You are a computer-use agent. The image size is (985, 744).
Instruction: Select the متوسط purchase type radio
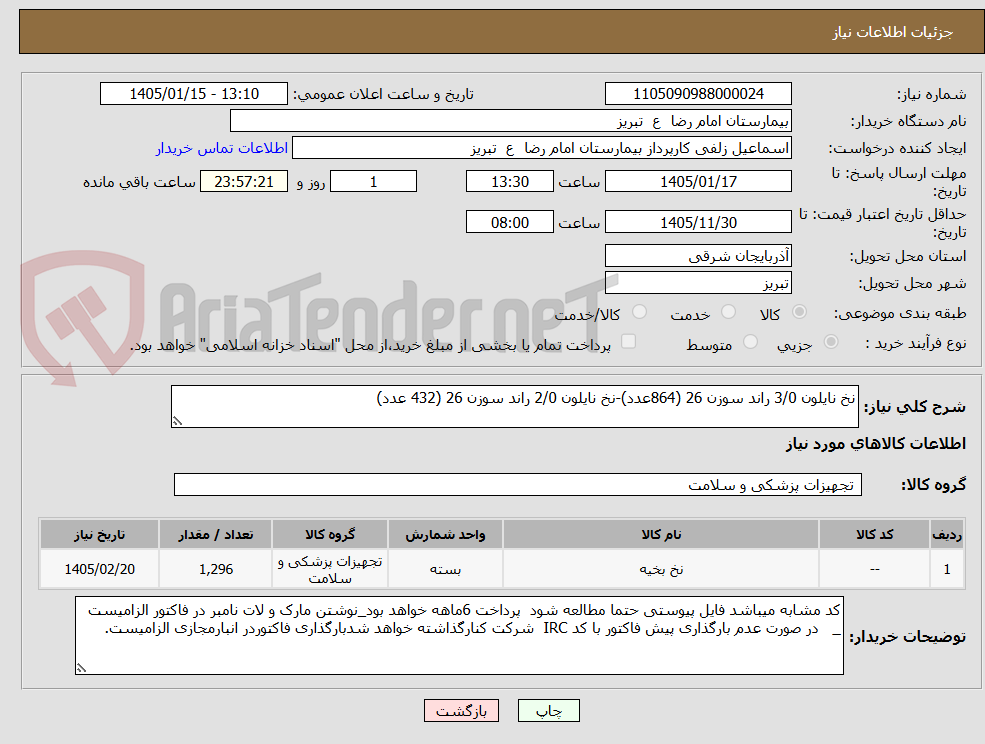(x=750, y=342)
